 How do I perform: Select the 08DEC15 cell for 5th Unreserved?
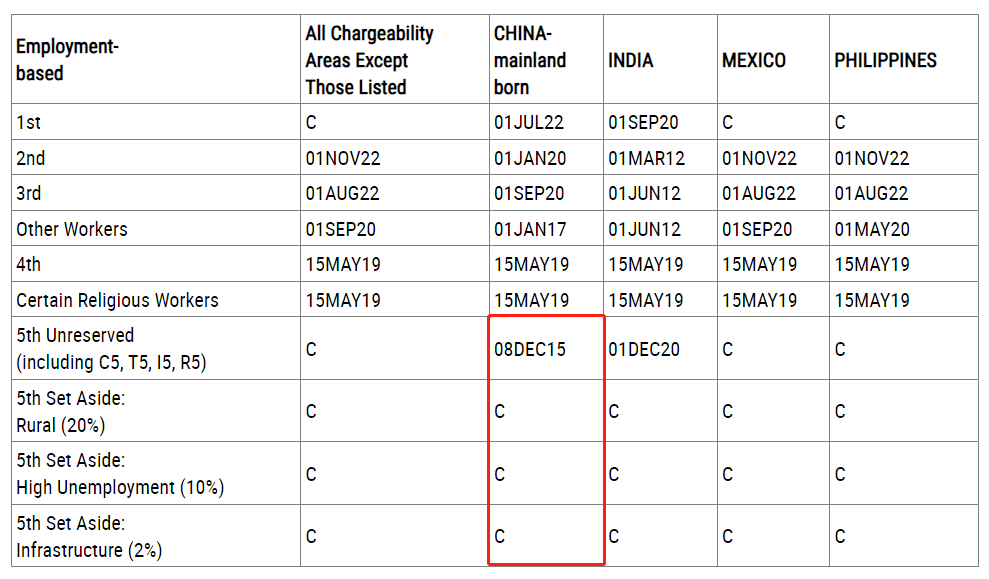(x=530, y=349)
